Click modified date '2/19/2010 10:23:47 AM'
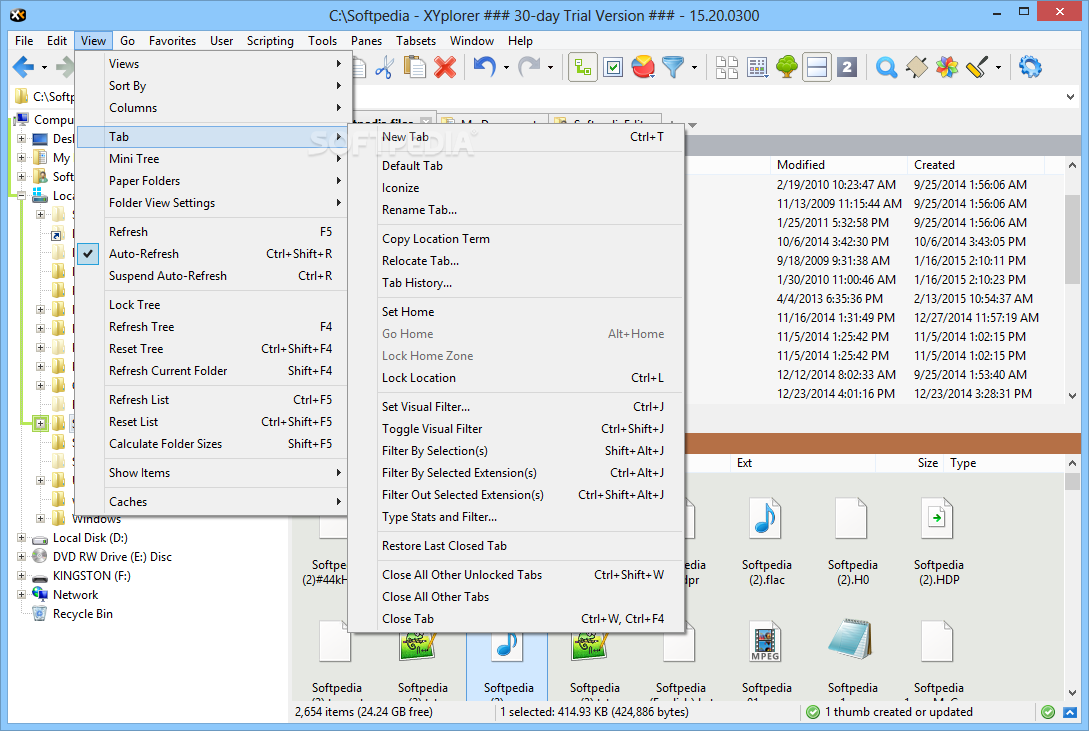Image resolution: width=1089 pixels, height=731 pixels. click(x=836, y=185)
